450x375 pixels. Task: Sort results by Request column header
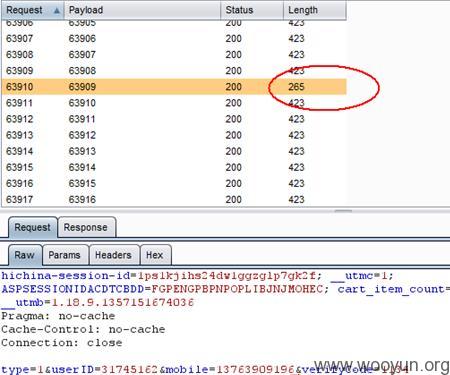click(33, 10)
